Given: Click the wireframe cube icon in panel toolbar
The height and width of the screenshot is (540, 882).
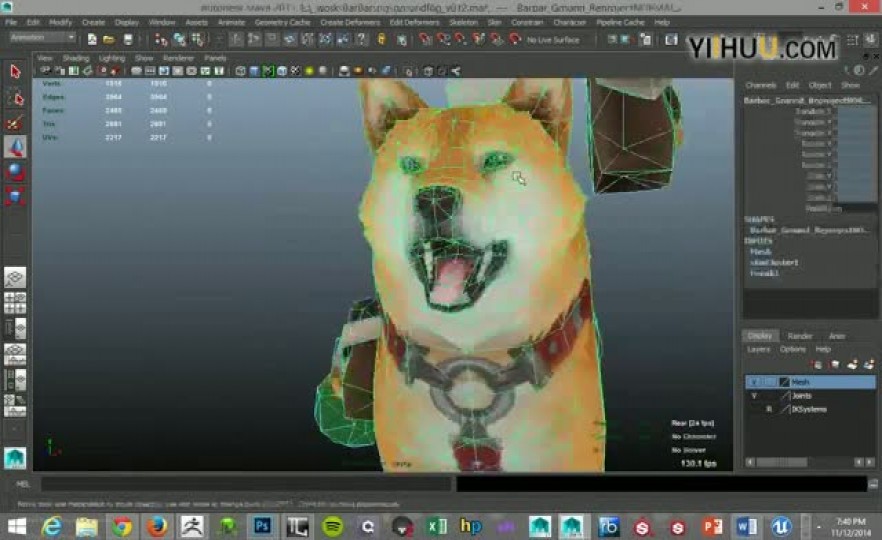Looking at the screenshot, I should click(x=240, y=71).
